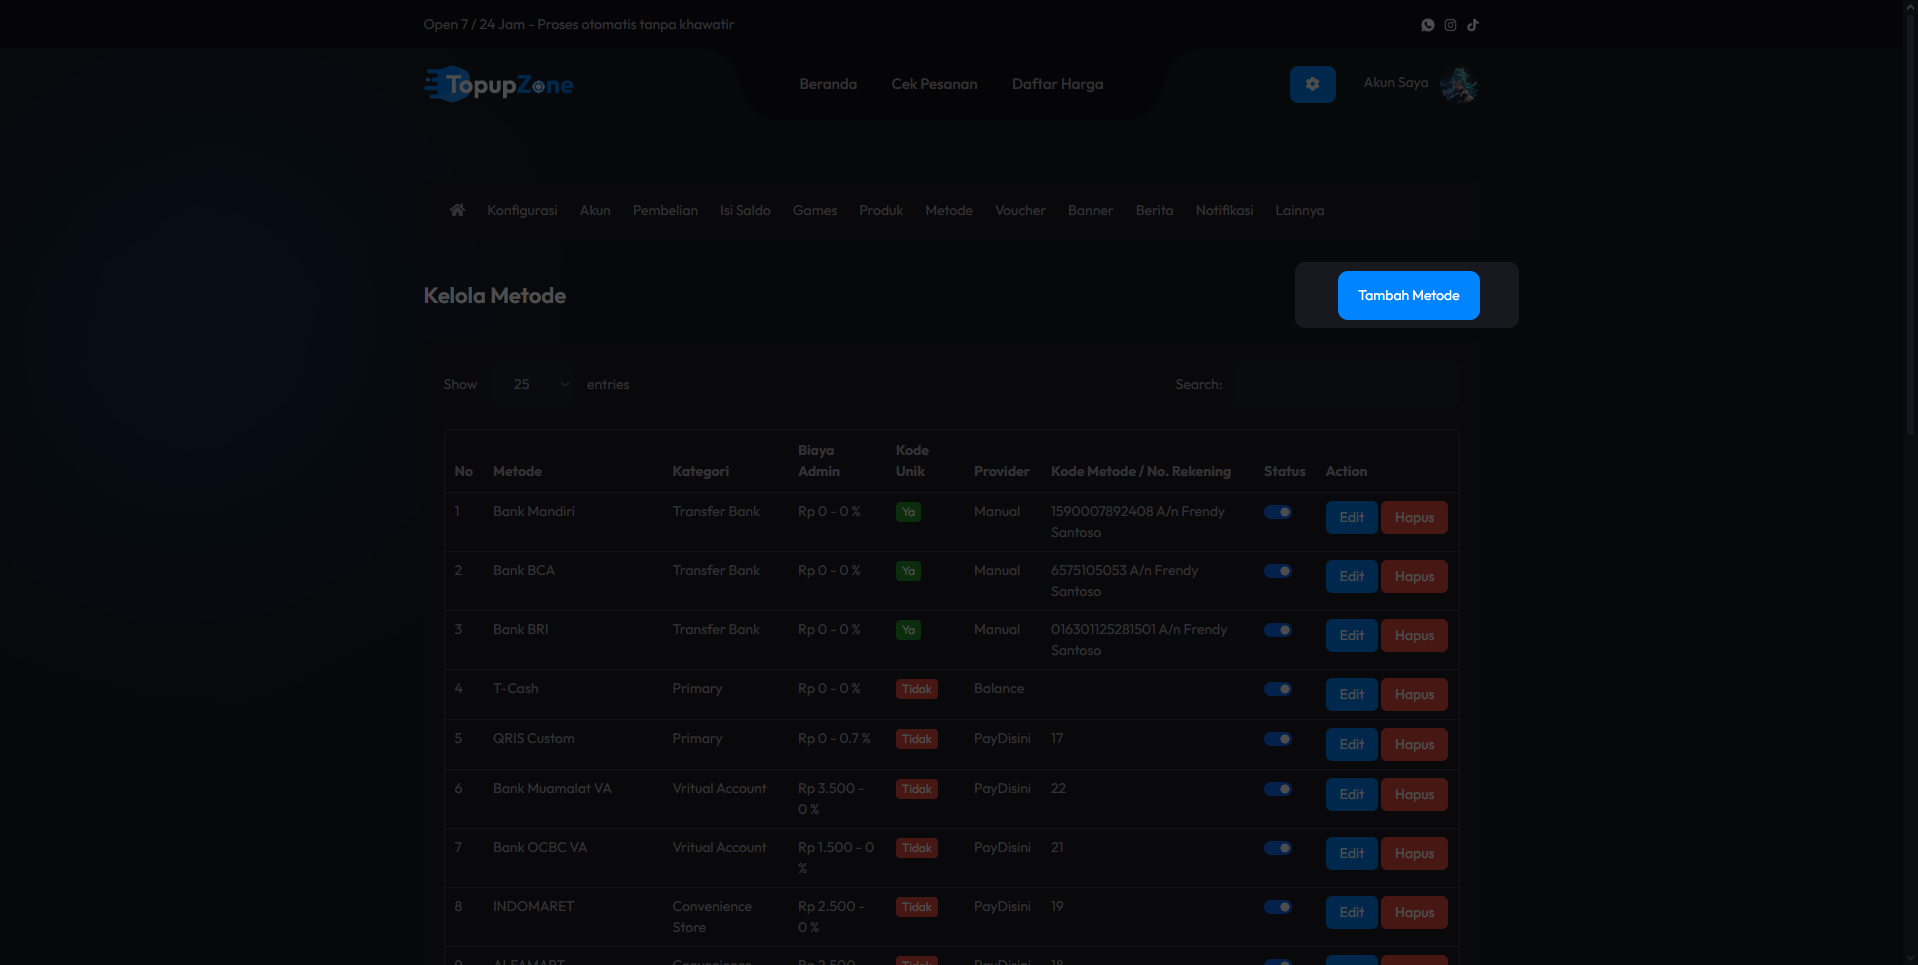Open Konfigurasi admin menu
Screen dimensions: 1918x965
click(522, 210)
